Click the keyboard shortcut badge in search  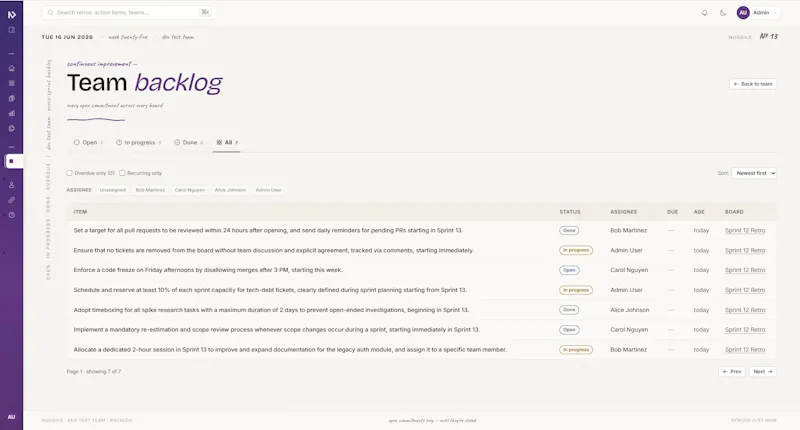click(205, 12)
